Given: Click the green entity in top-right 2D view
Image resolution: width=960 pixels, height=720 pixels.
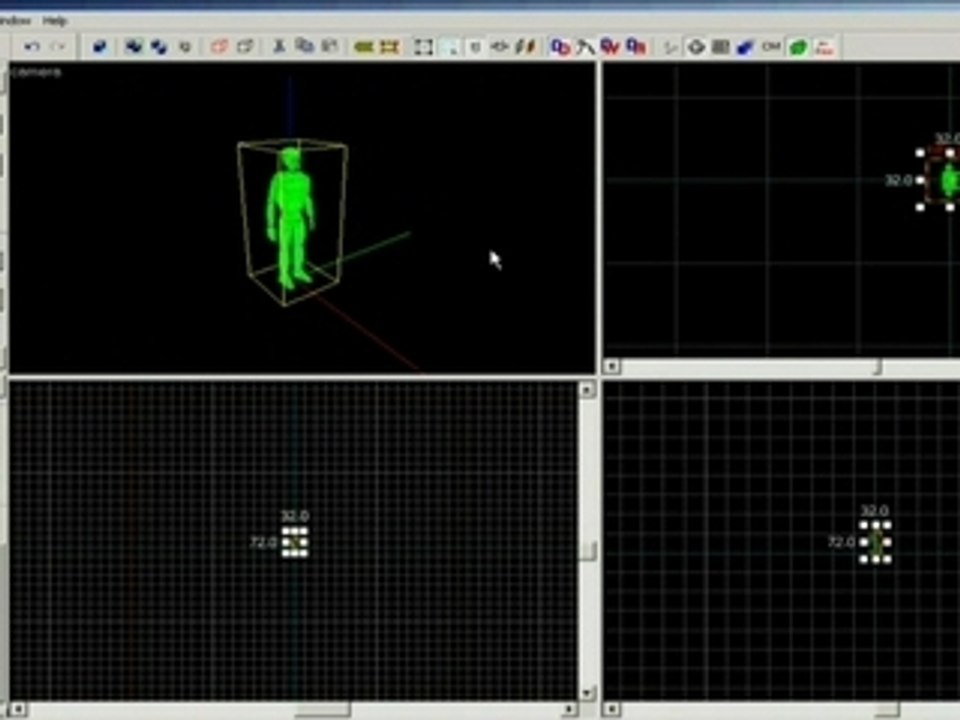Looking at the screenshot, I should pos(949,180).
